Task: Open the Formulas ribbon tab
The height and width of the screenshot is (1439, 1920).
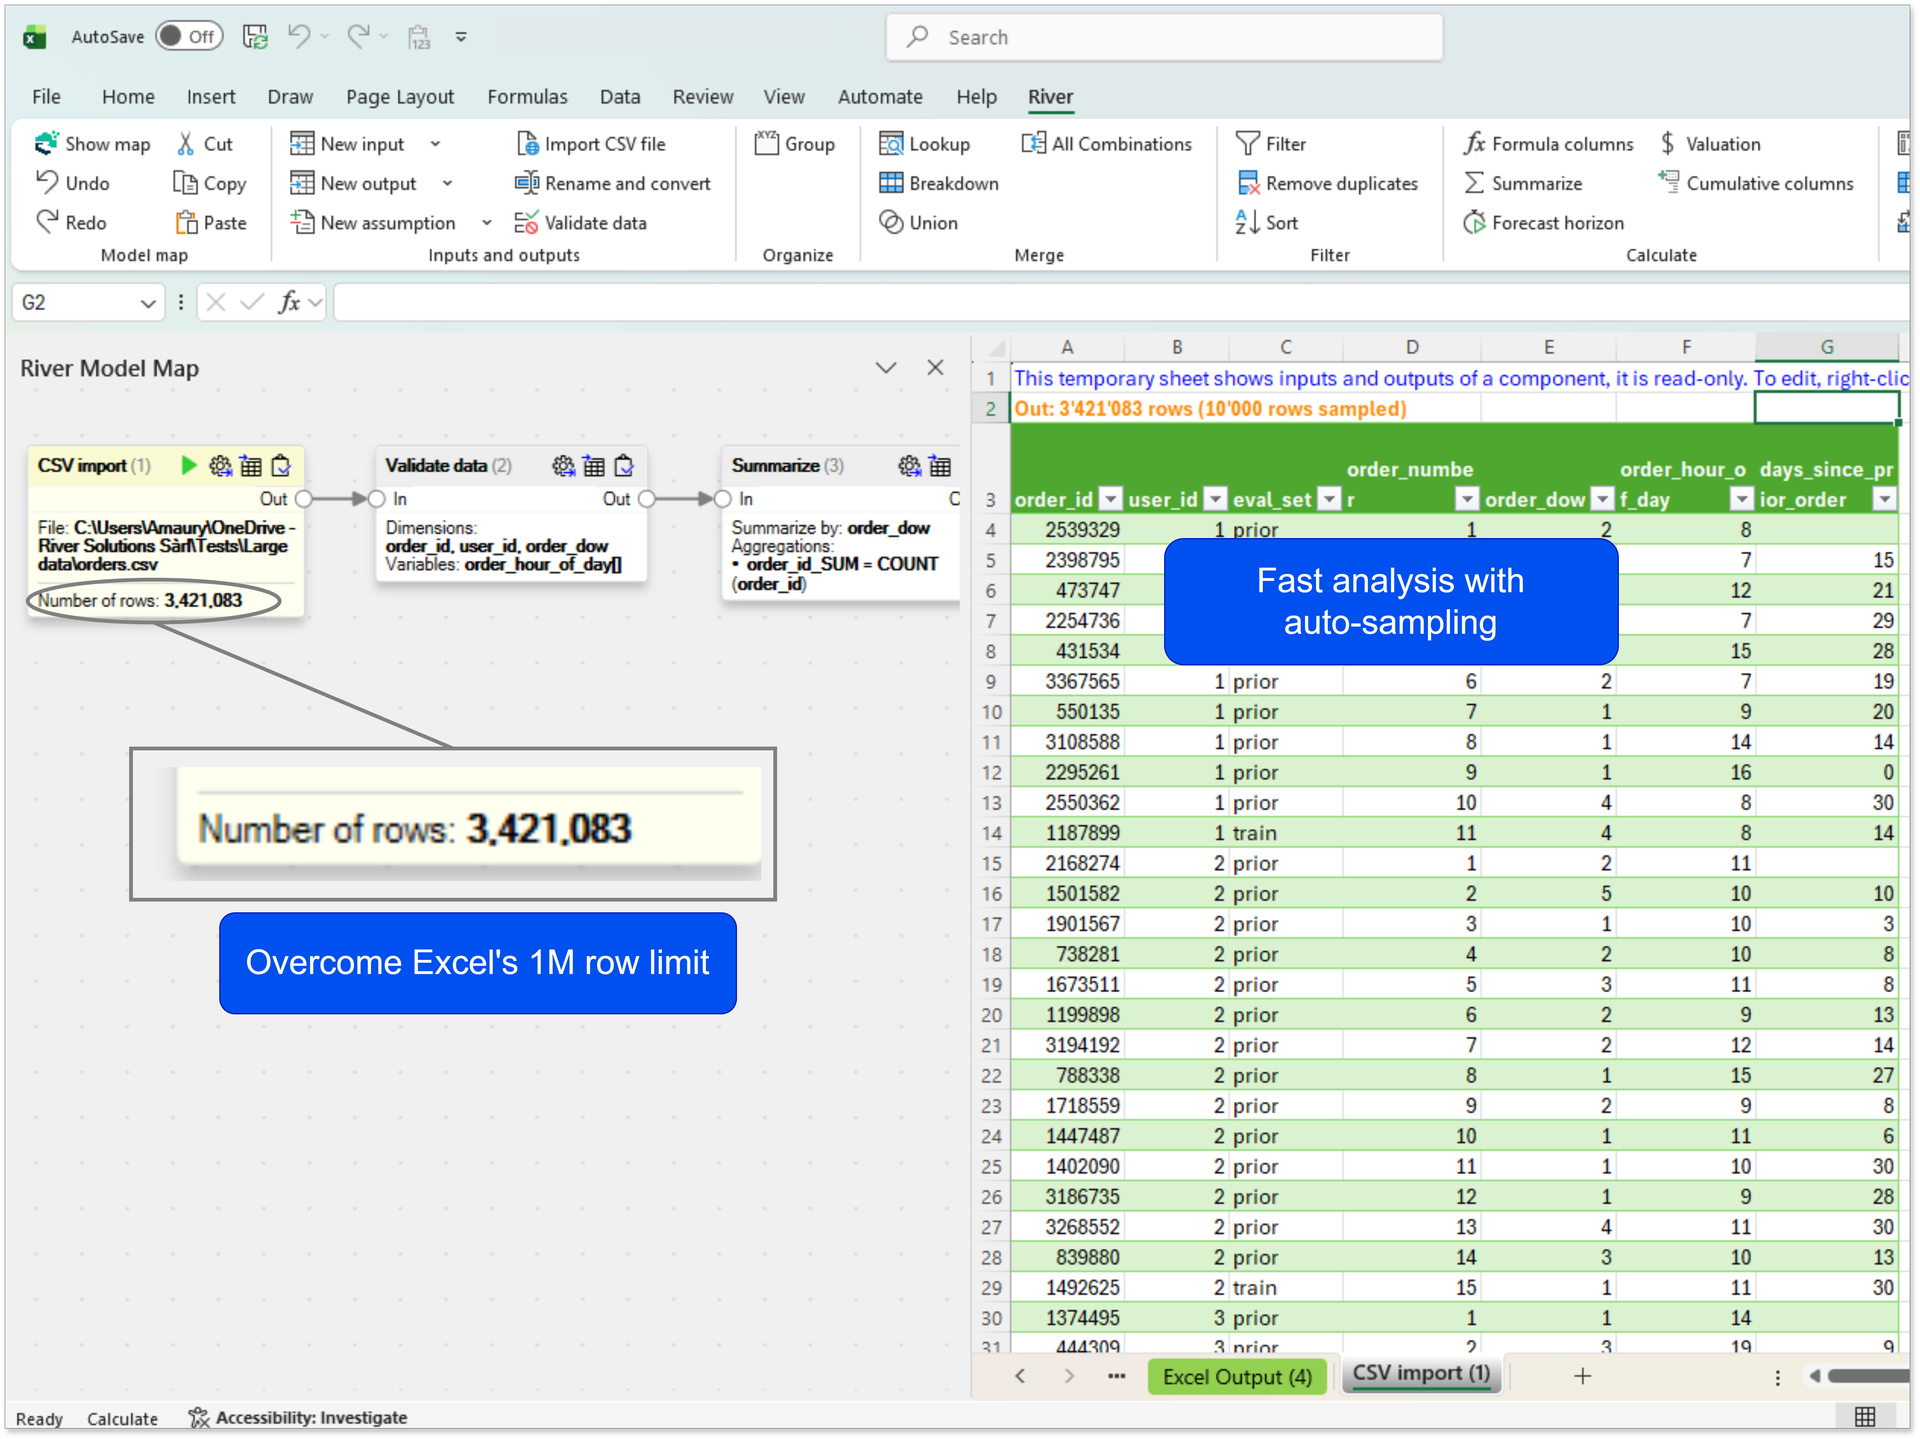Action: click(x=527, y=97)
